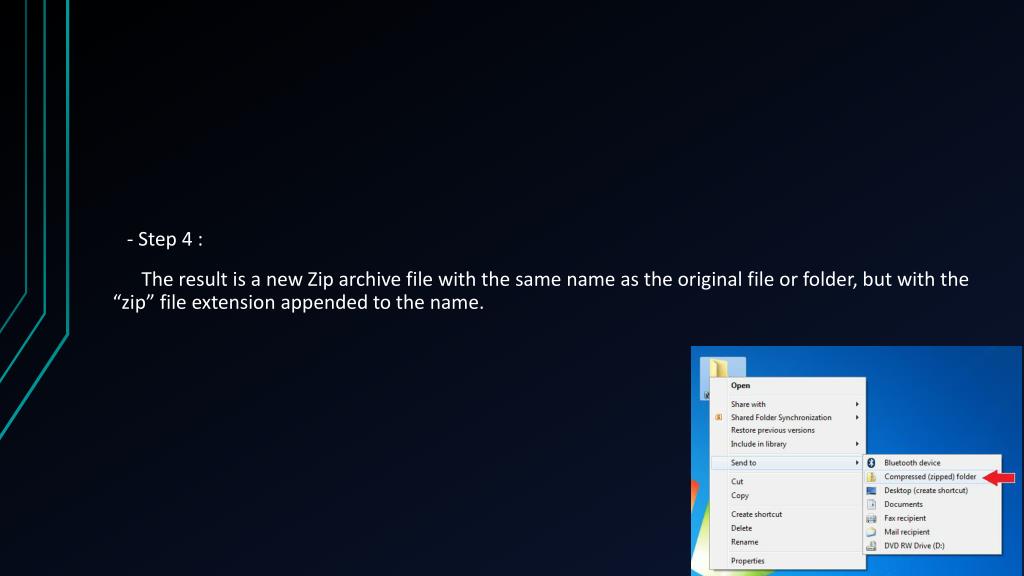Click the paragraph beginning "The result is a new Zip"
The width and height of the screenshot is (1024, 576).
[x=541, y=291]
